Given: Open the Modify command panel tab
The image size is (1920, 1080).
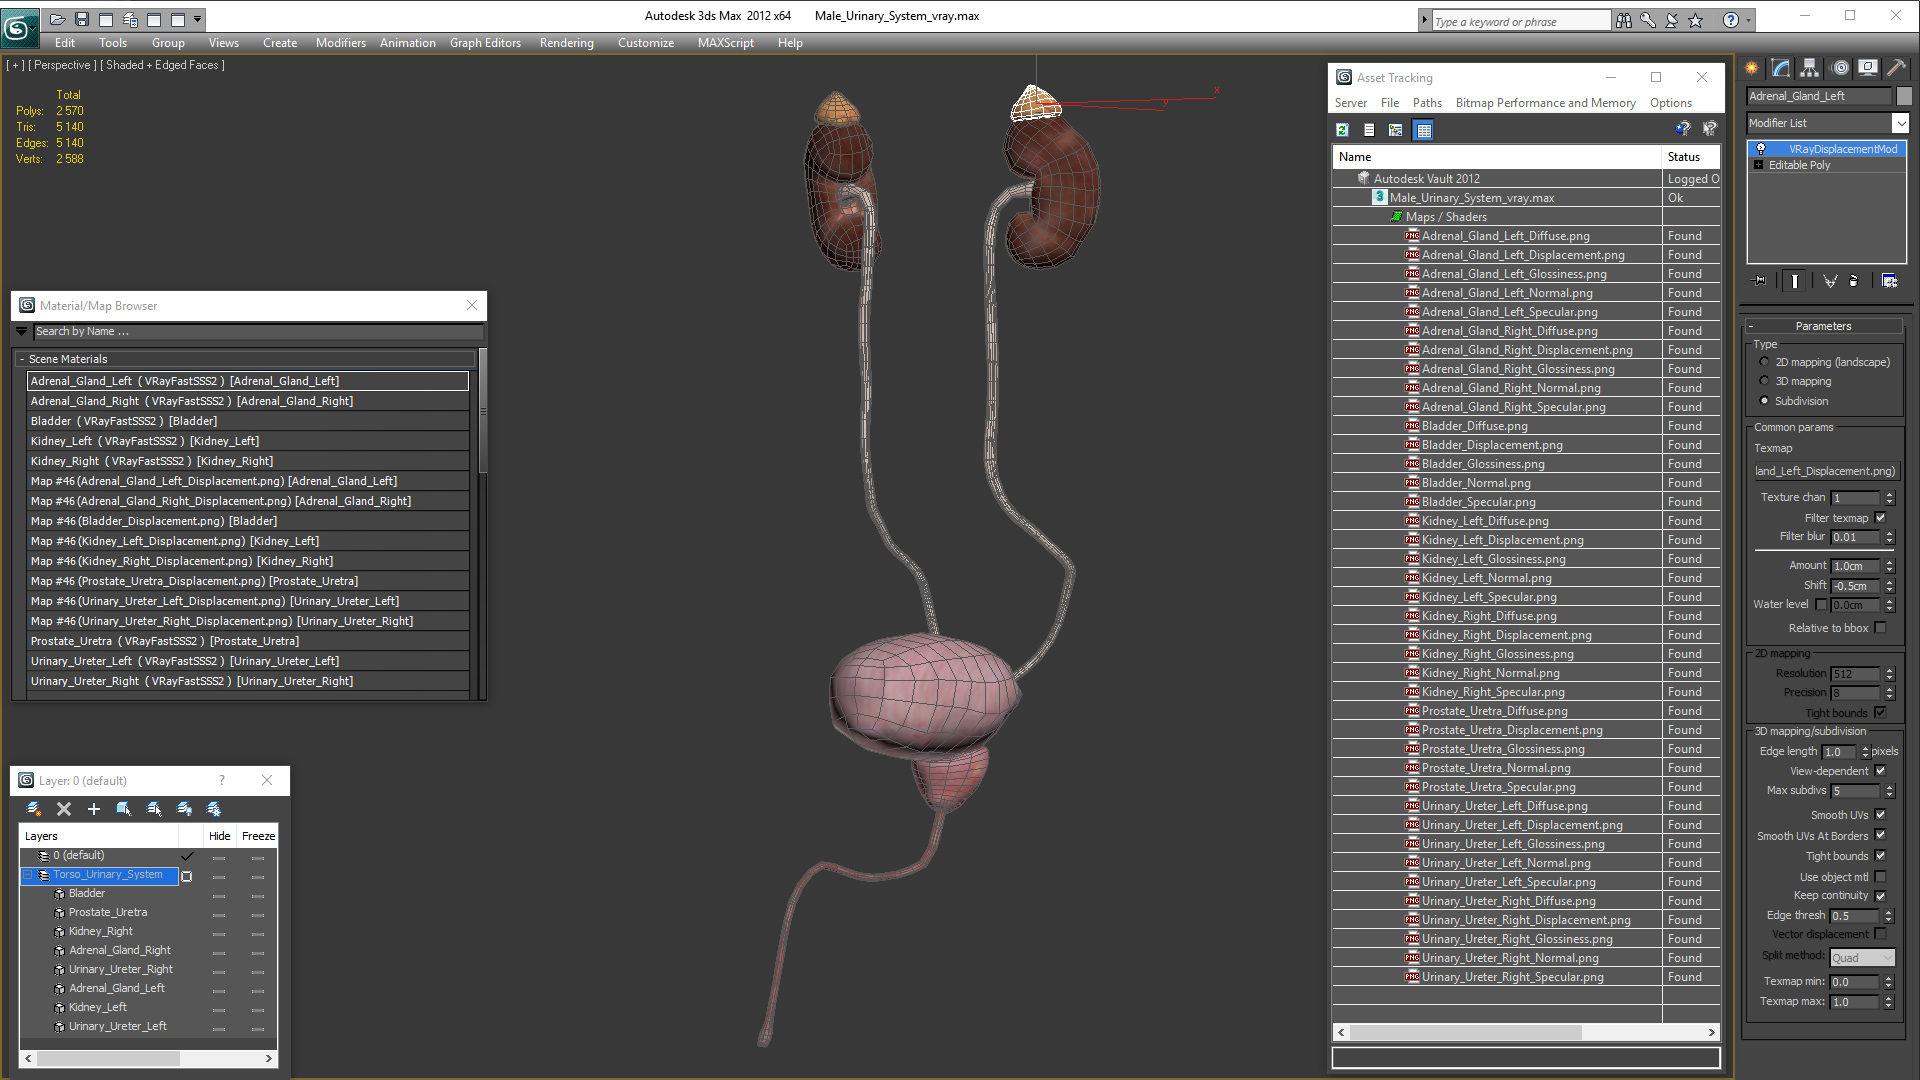Looking at the screenshot, I should (1781, 68).
